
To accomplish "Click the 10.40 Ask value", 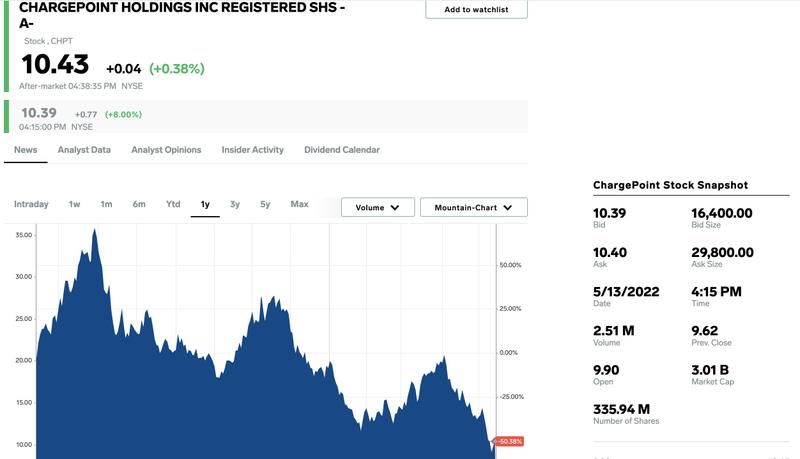I will [x=610, y=252].
